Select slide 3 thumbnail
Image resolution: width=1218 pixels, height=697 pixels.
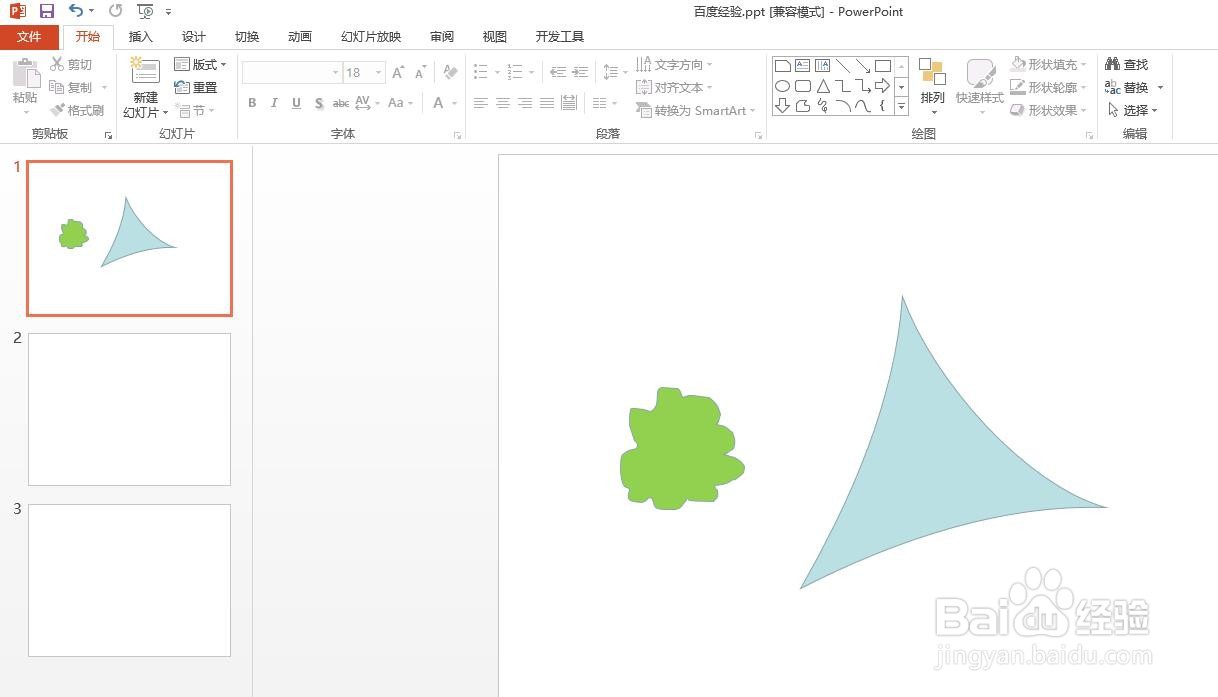(129, 580)
